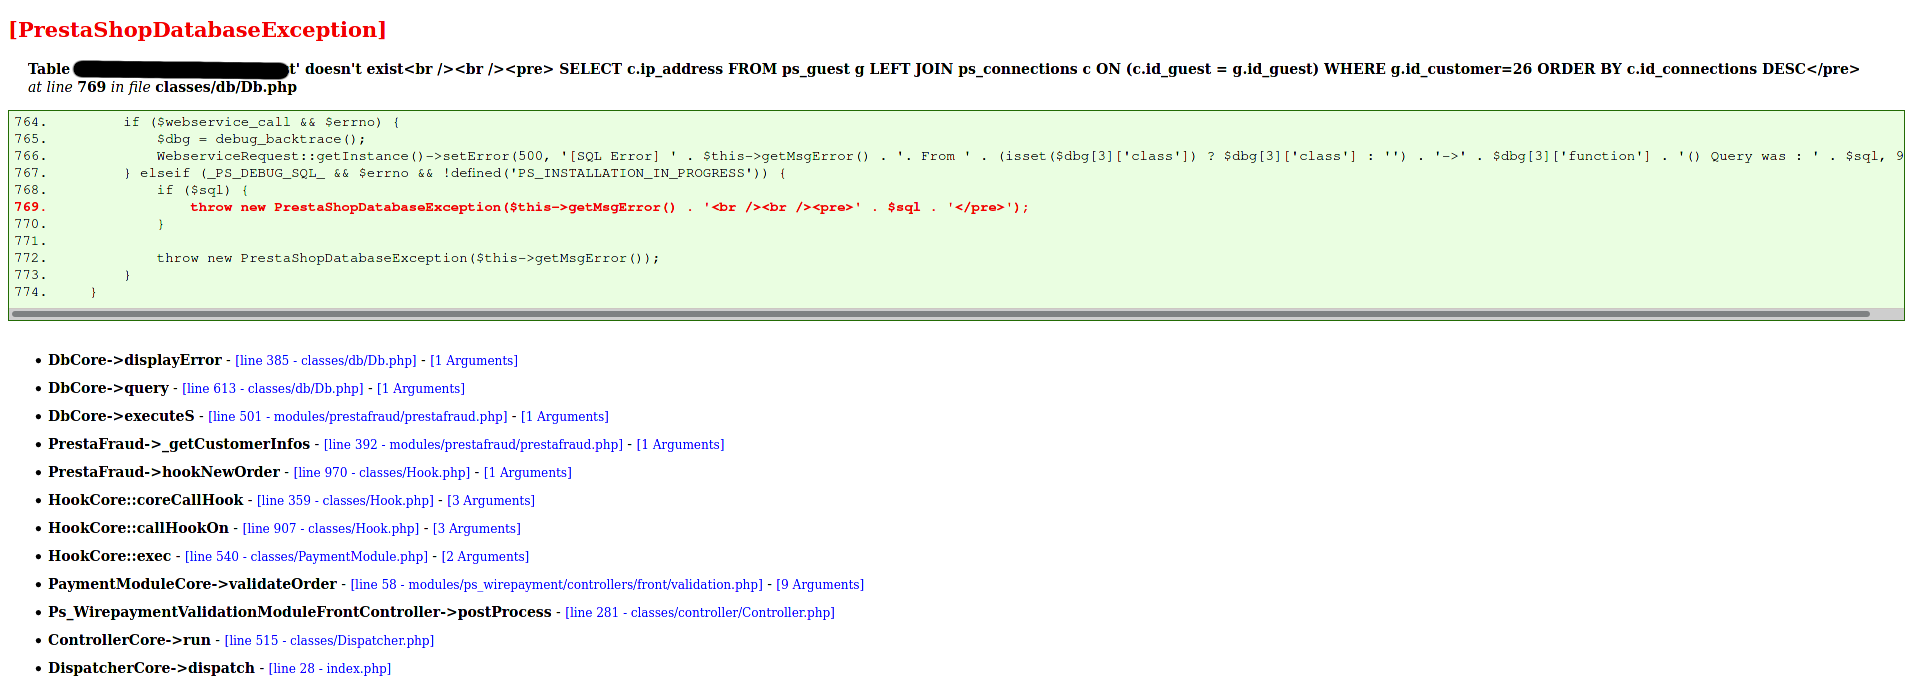This screenshot has width=1920, height=690.
Task: Click 'DispatcherCore->dispatch' method name
Action: [x=151, y=668]
